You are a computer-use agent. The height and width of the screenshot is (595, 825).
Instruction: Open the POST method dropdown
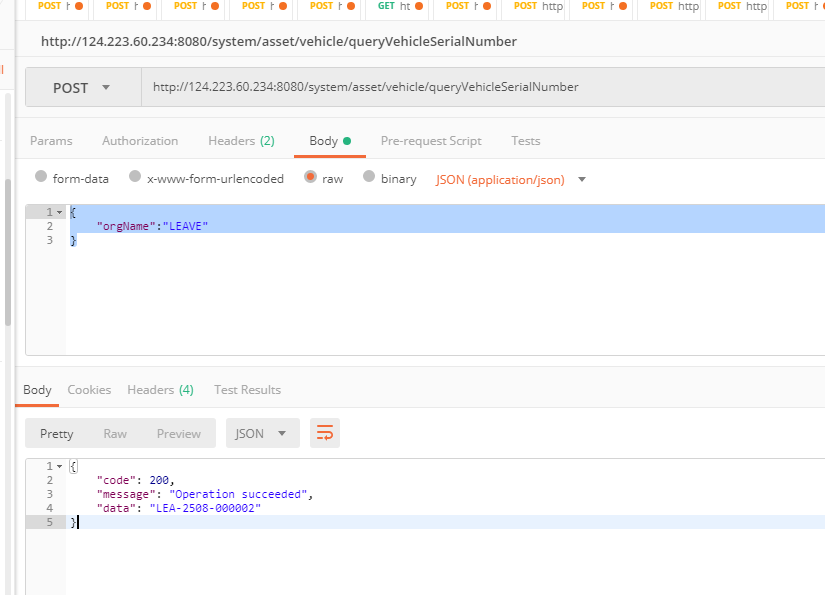tap(82, 88)
